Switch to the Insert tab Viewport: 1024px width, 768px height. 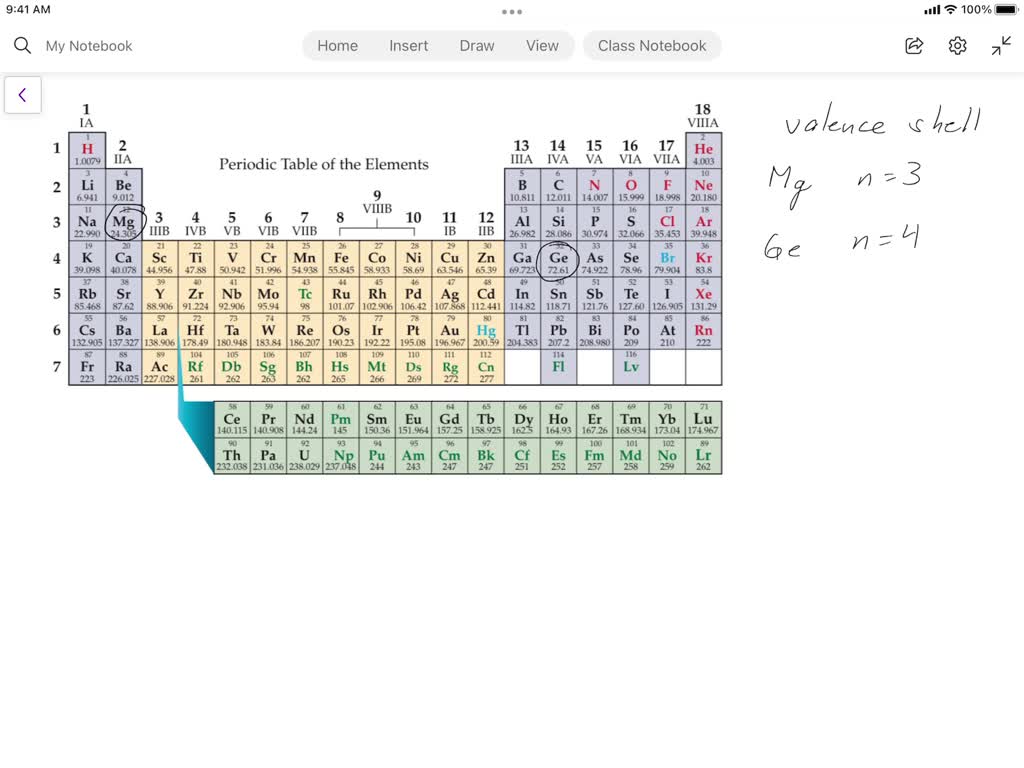[409, 45]
